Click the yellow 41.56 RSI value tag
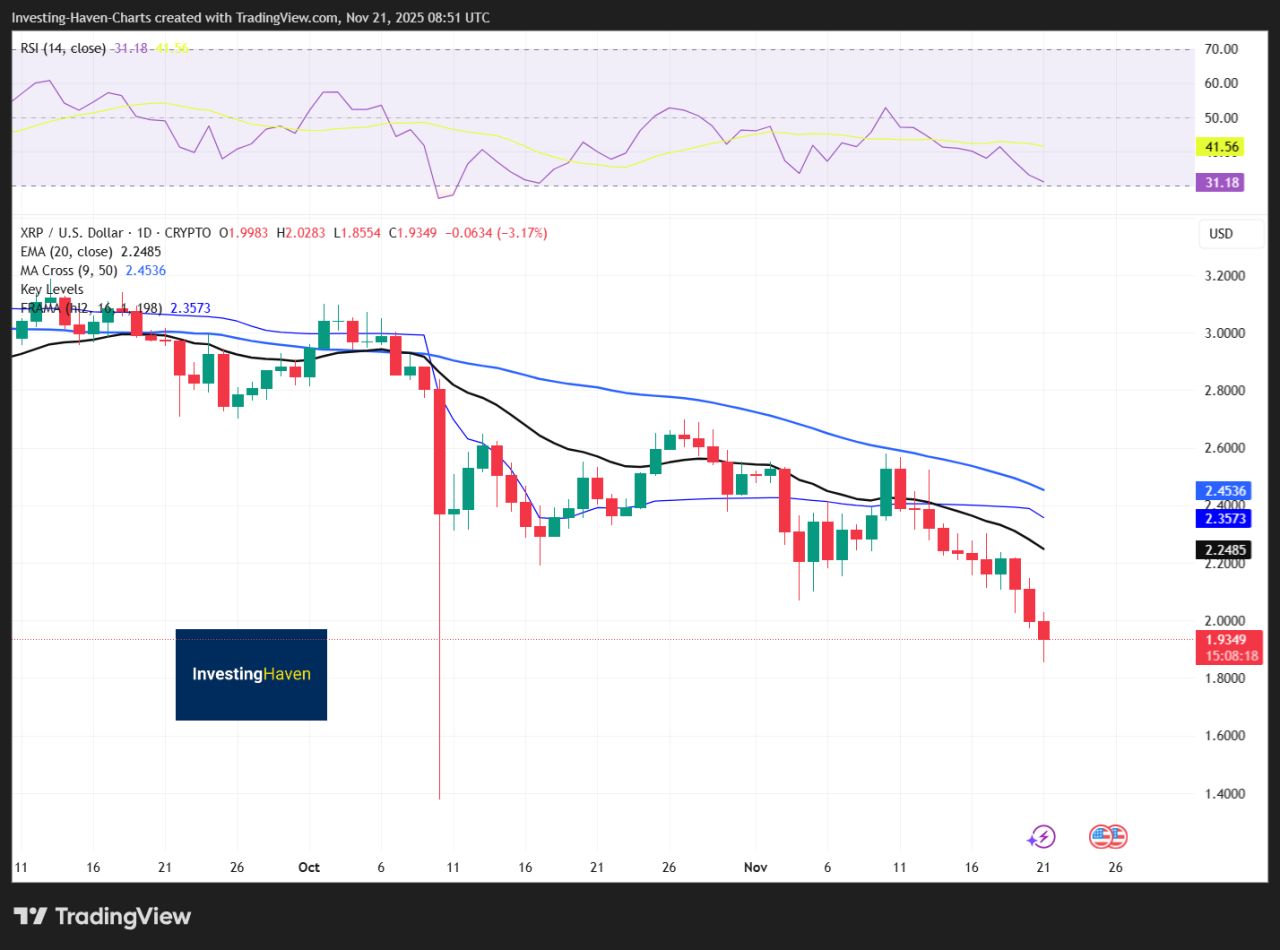The width and height of the screenshot is (1280, 950). 1222,147
